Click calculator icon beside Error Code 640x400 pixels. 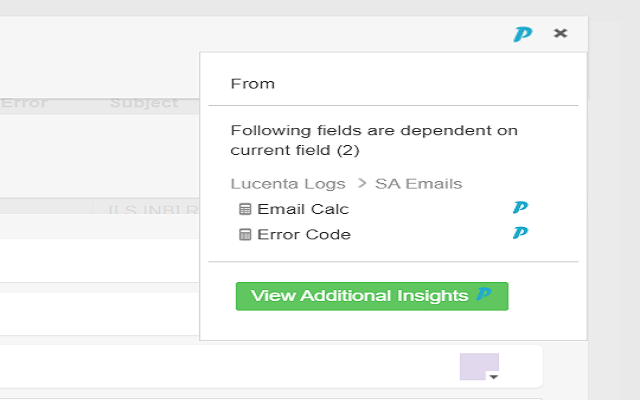point(245,234)
